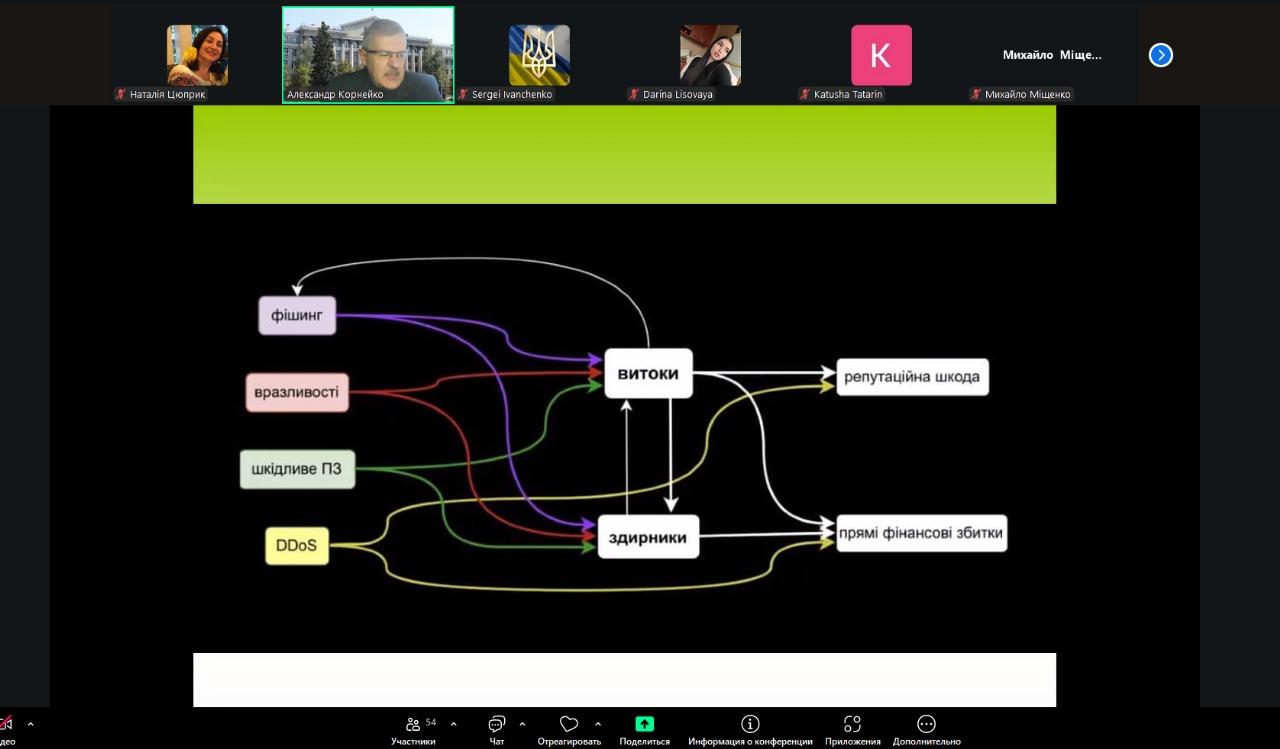This screenshot has width=1280, height=749.
Task: Select Александр Корнейко's video thumbnail
Action: [x=368, y=55]
